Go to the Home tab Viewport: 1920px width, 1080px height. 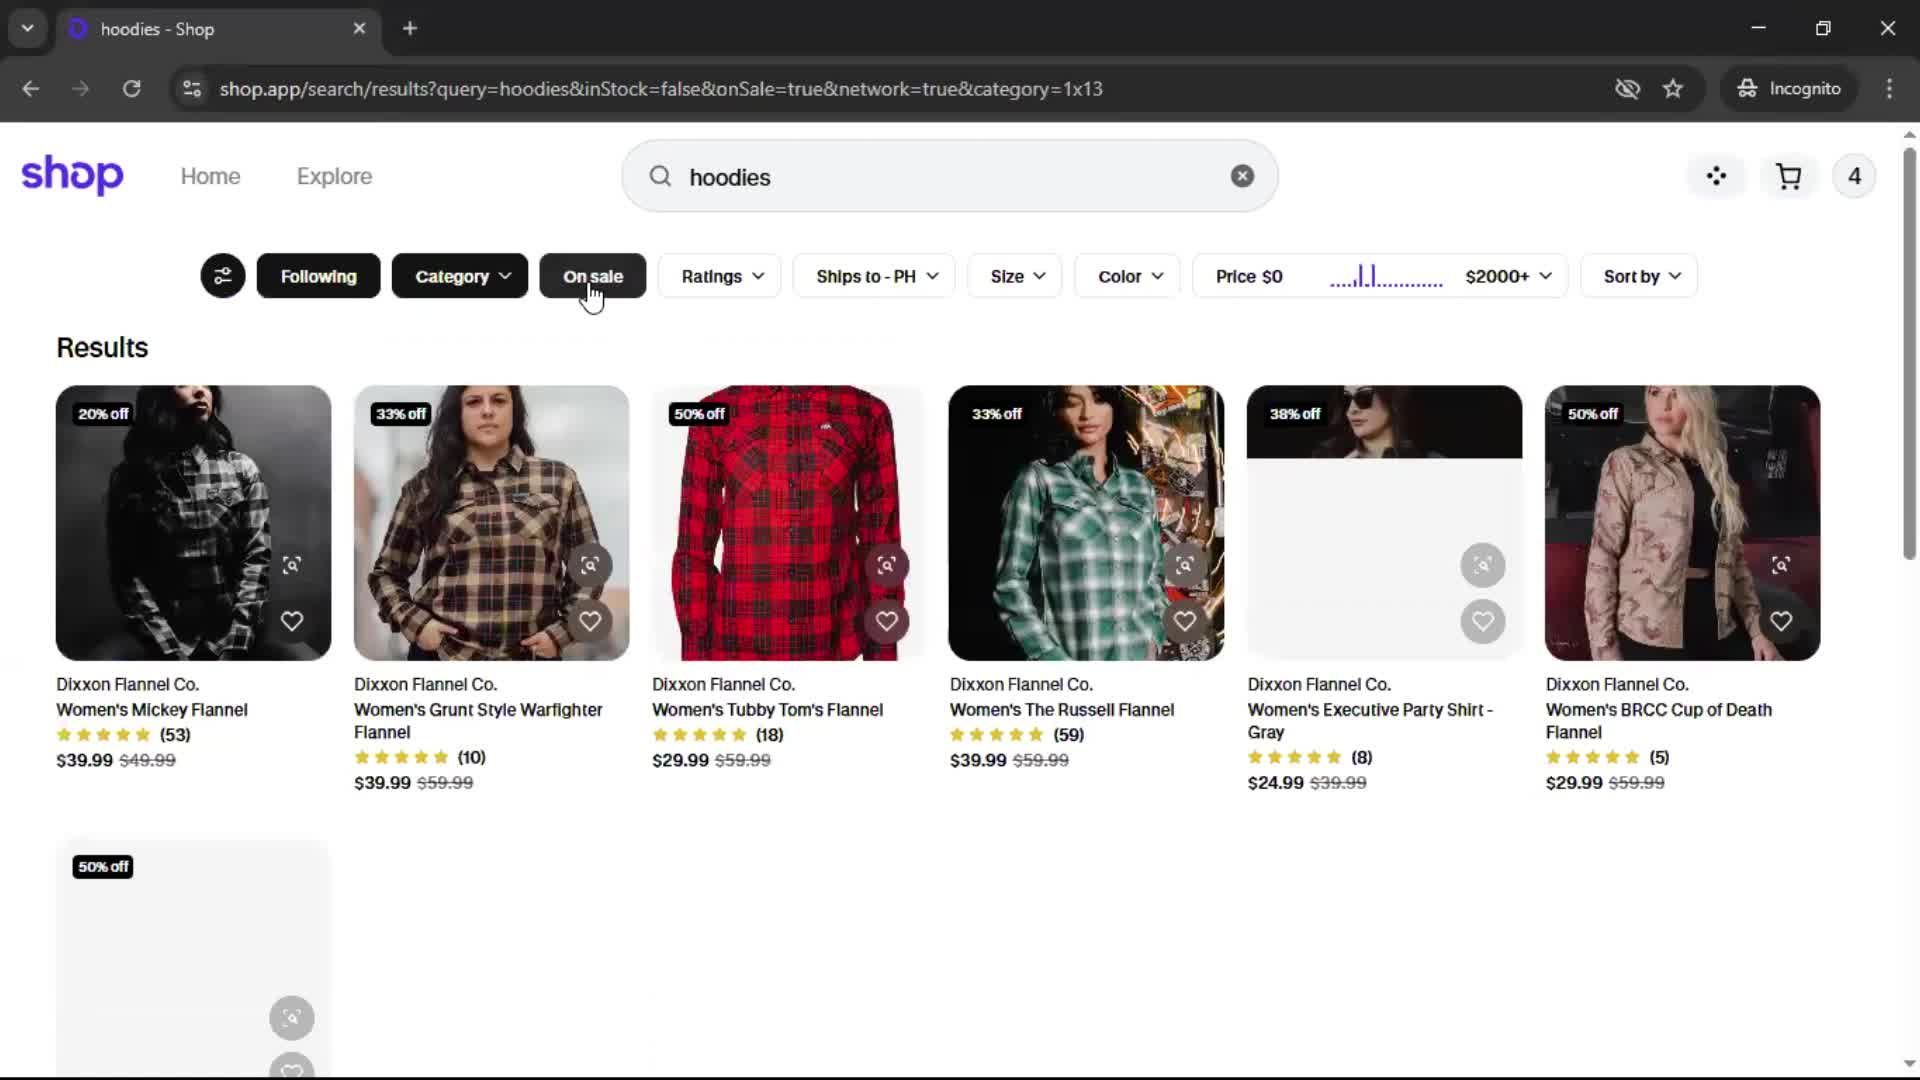210,177
